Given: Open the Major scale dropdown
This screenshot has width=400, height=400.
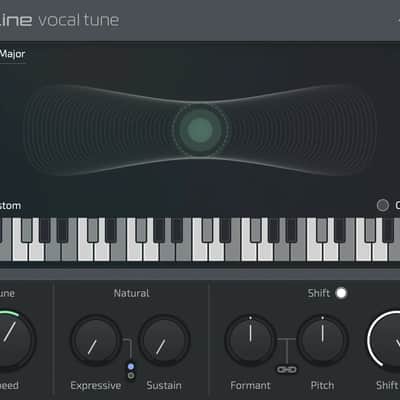Looking at the screenshot, I should tap(13, 54).
